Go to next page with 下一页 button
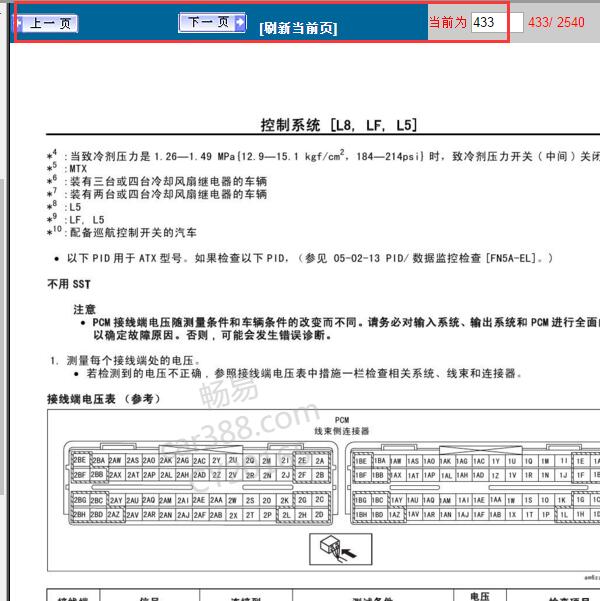 click(212, 23)
